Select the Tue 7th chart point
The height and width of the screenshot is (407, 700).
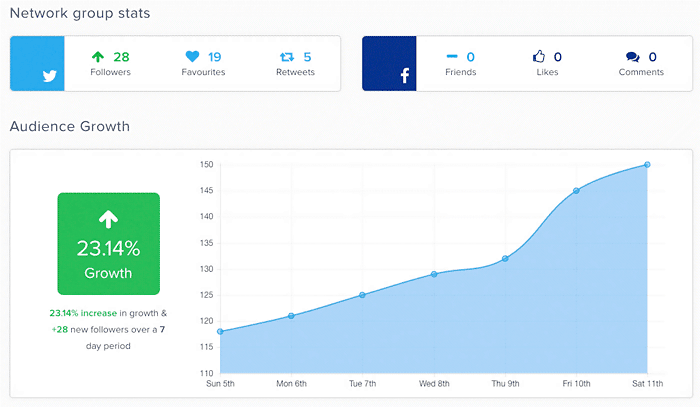(362, 295)
